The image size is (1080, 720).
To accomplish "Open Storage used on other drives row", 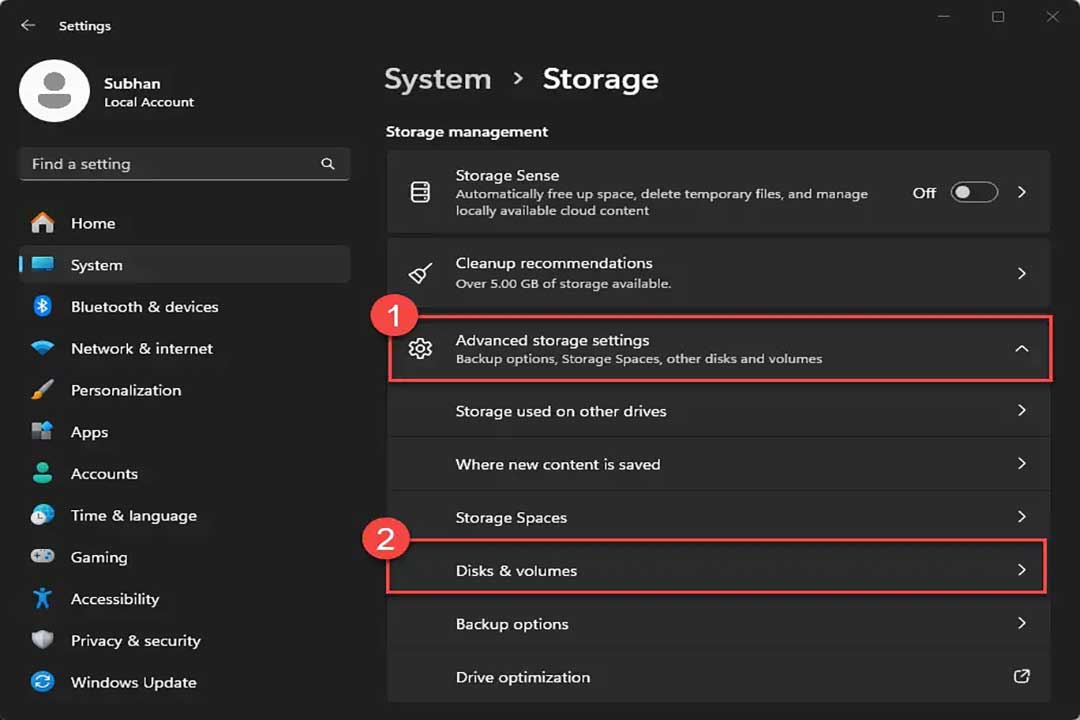I will tap(718, 411).
